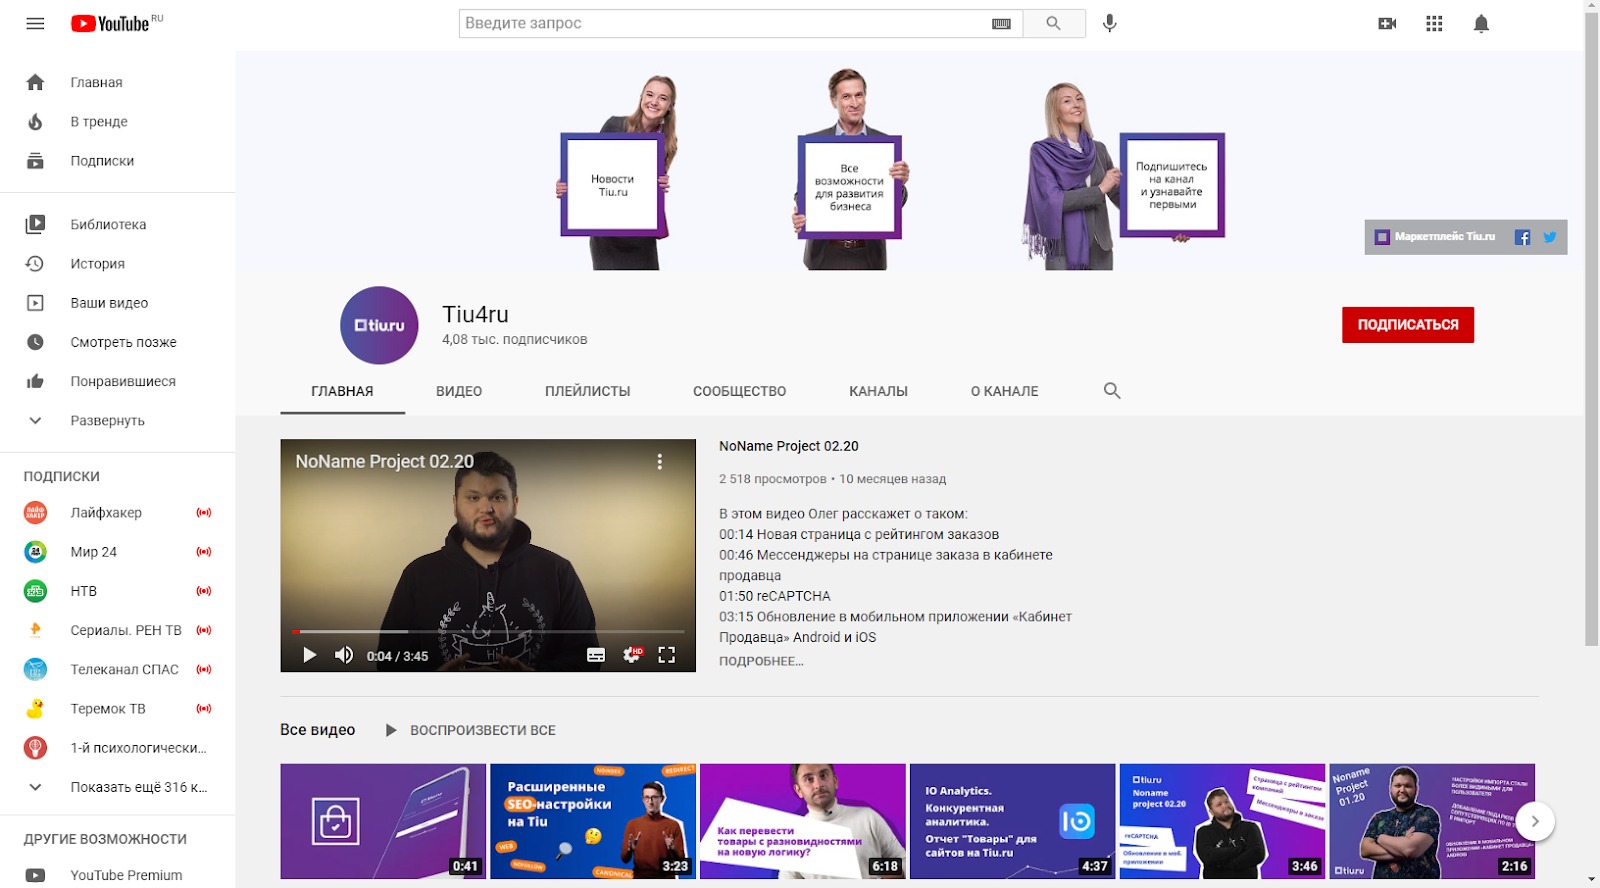Search within the channel using magnifier icon
Screen dimensions: 1600x888
(1112, 391)
